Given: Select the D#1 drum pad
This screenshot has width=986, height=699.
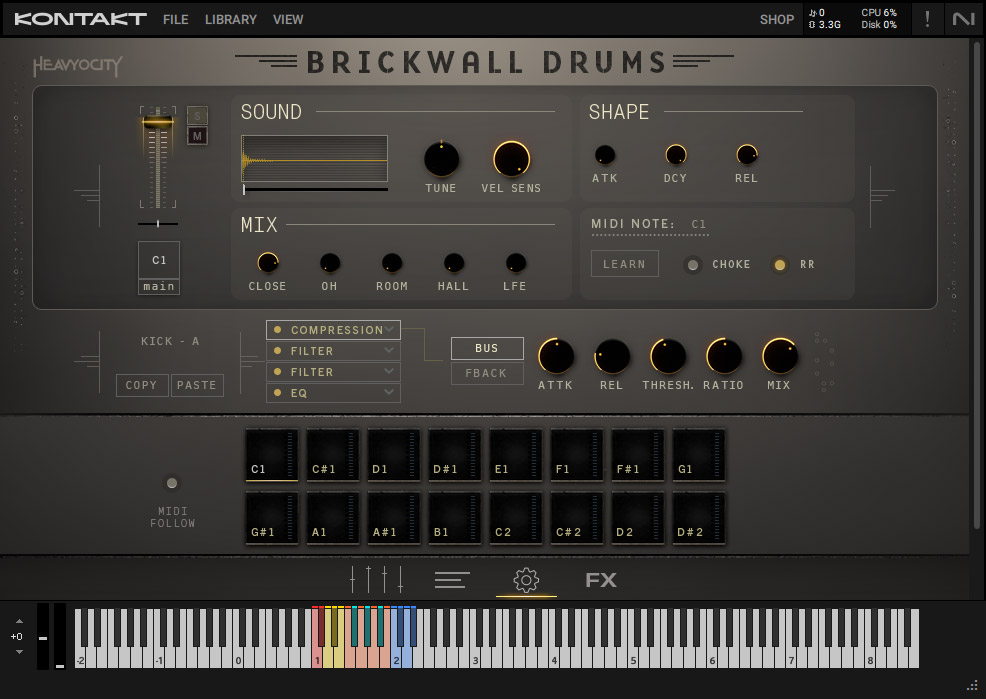Looking at the screenshot, I should coord(454,456).
